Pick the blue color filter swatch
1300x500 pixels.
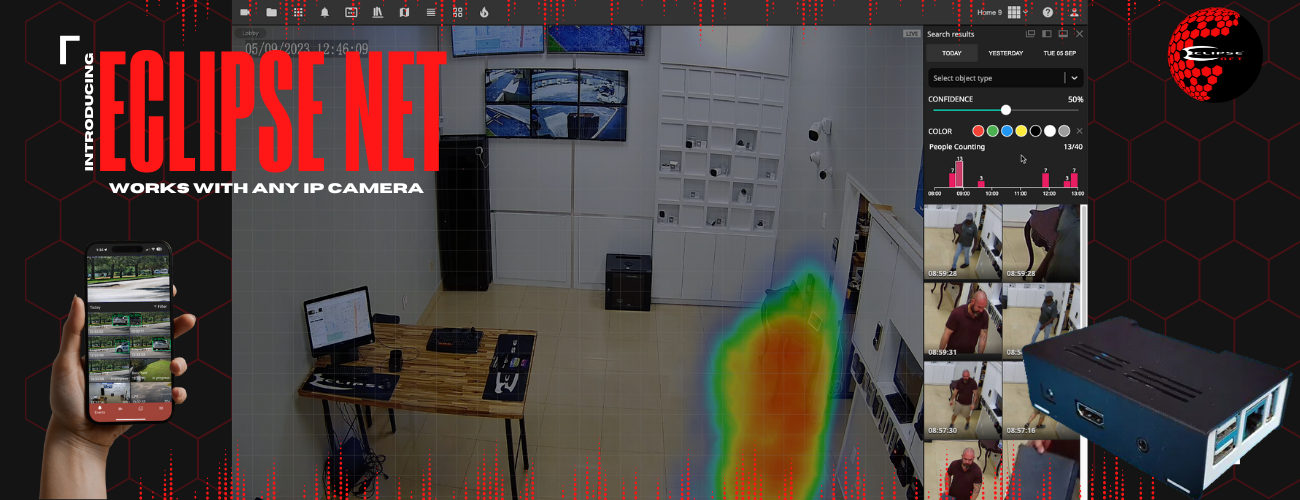click(x=1007, y=131)
